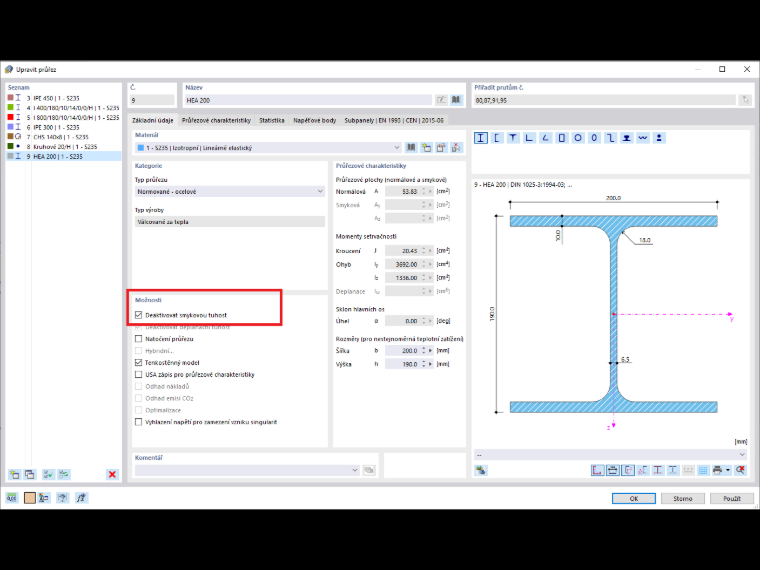Click select-all checkmarks icon under list

[48, 475]
